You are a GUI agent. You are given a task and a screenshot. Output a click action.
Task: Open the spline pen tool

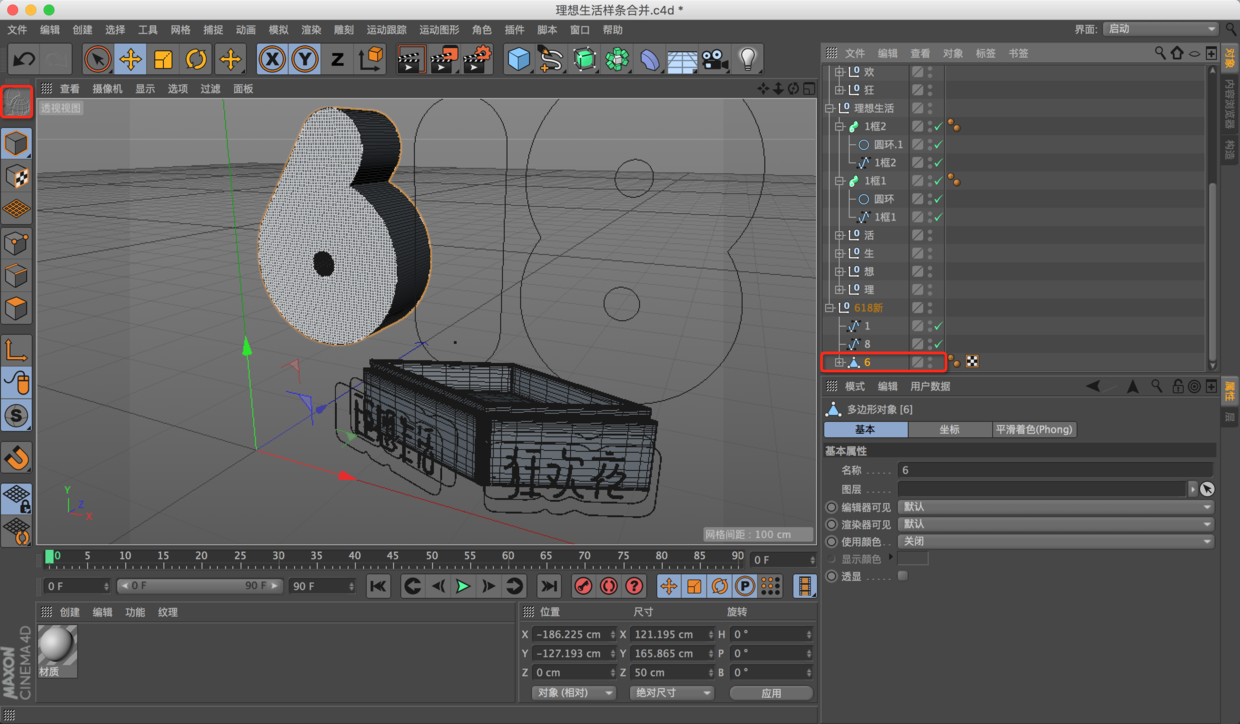[551, 59]
